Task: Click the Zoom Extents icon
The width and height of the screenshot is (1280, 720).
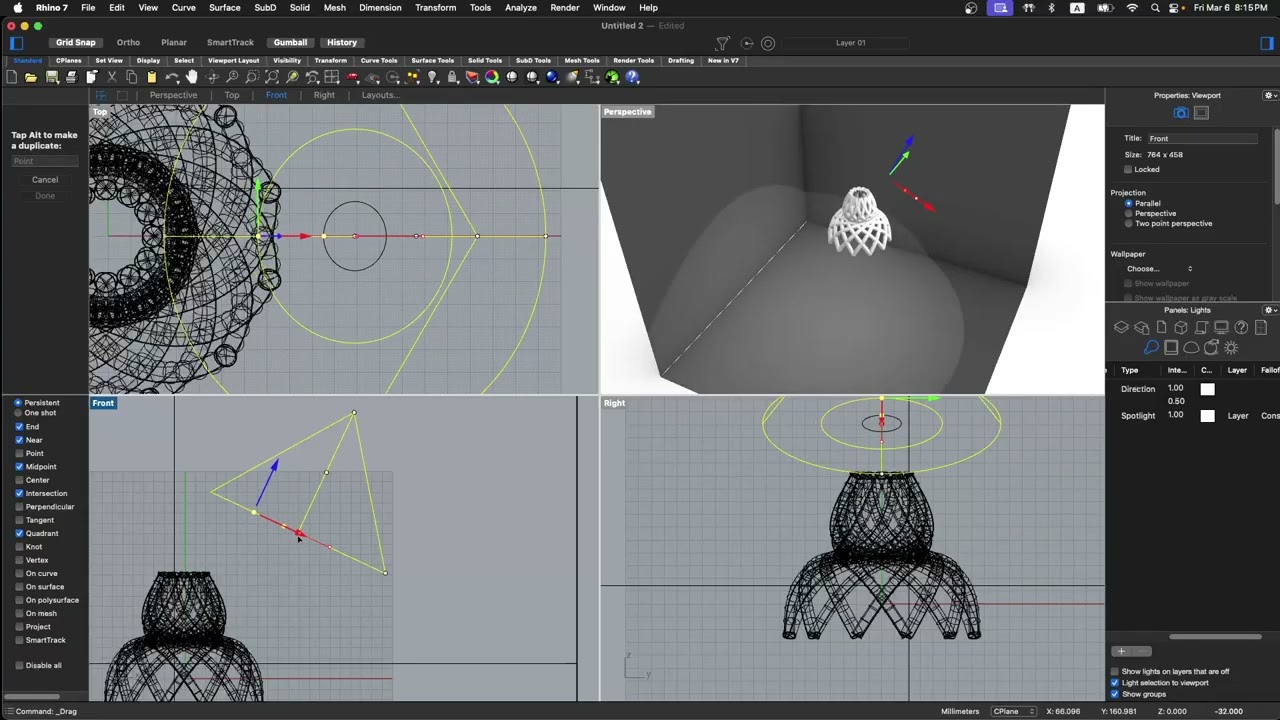Action: [x=272, y=77]
